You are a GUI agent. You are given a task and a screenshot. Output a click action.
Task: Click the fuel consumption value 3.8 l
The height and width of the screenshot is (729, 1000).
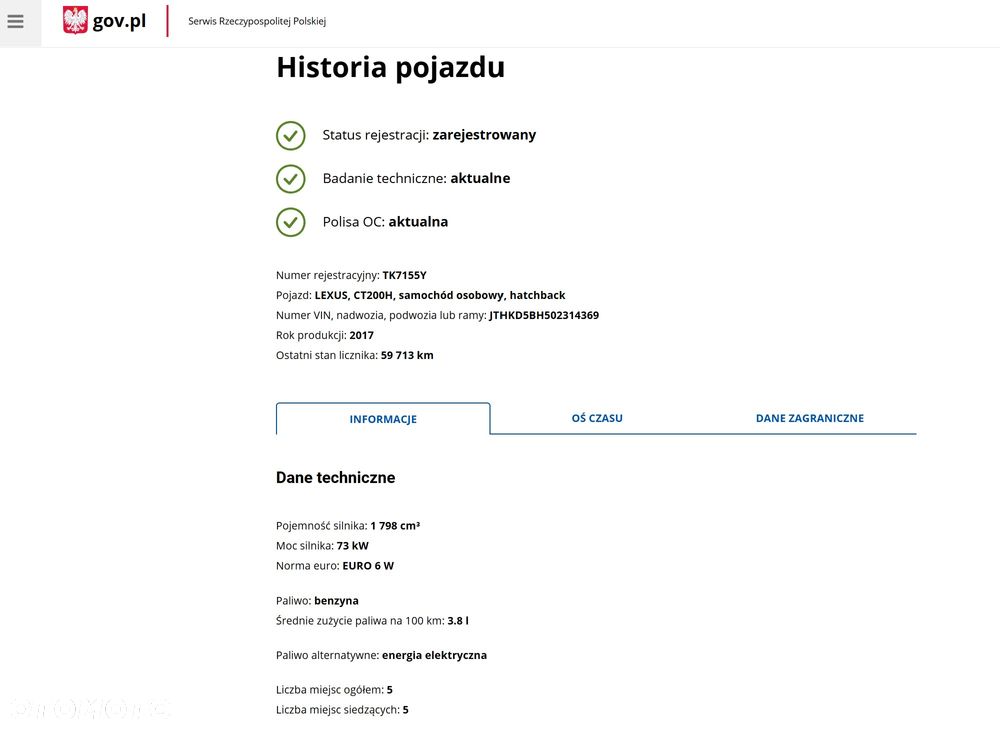click(x=458, y=620)
